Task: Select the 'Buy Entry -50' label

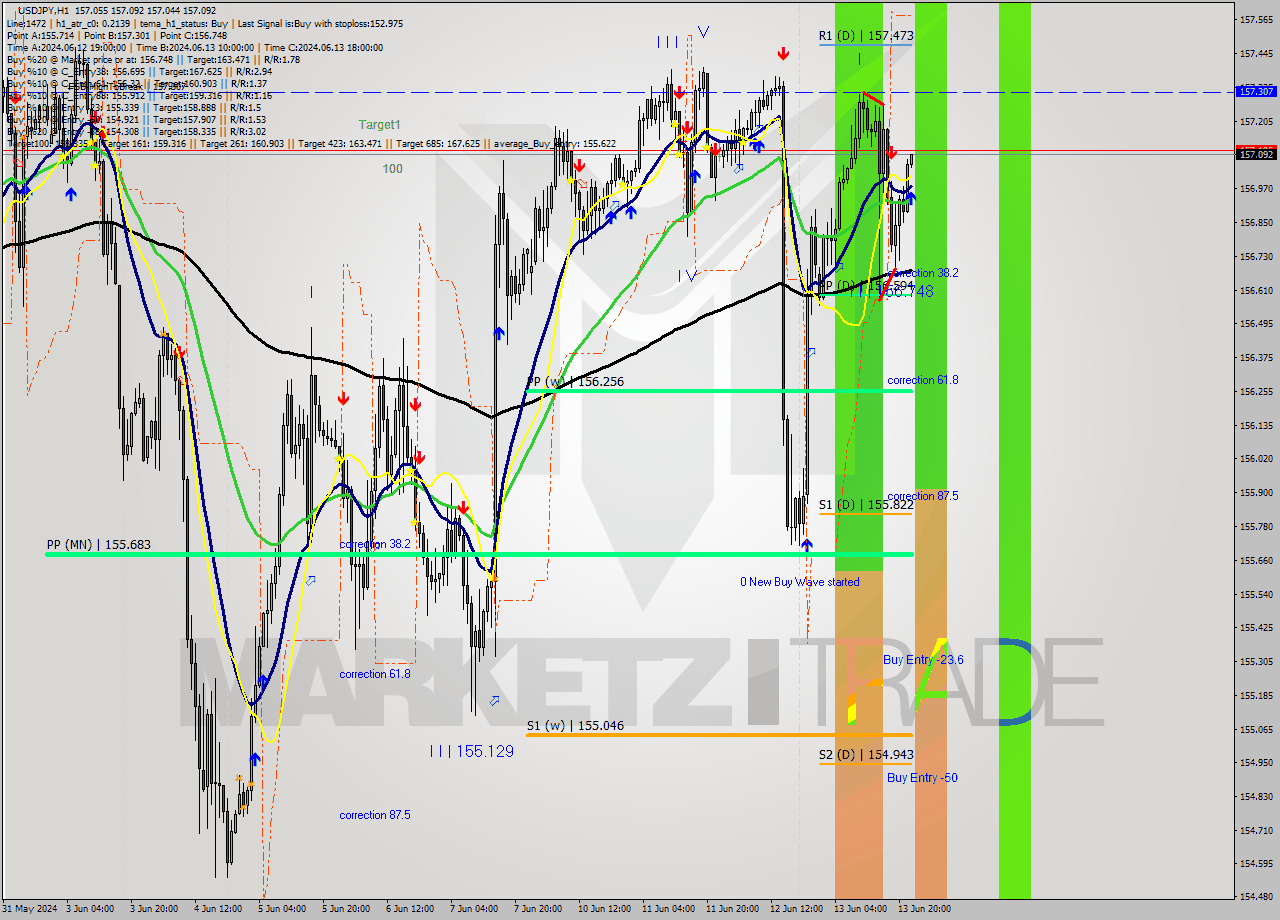Action: pyautogui.click(x=922, y=778)
